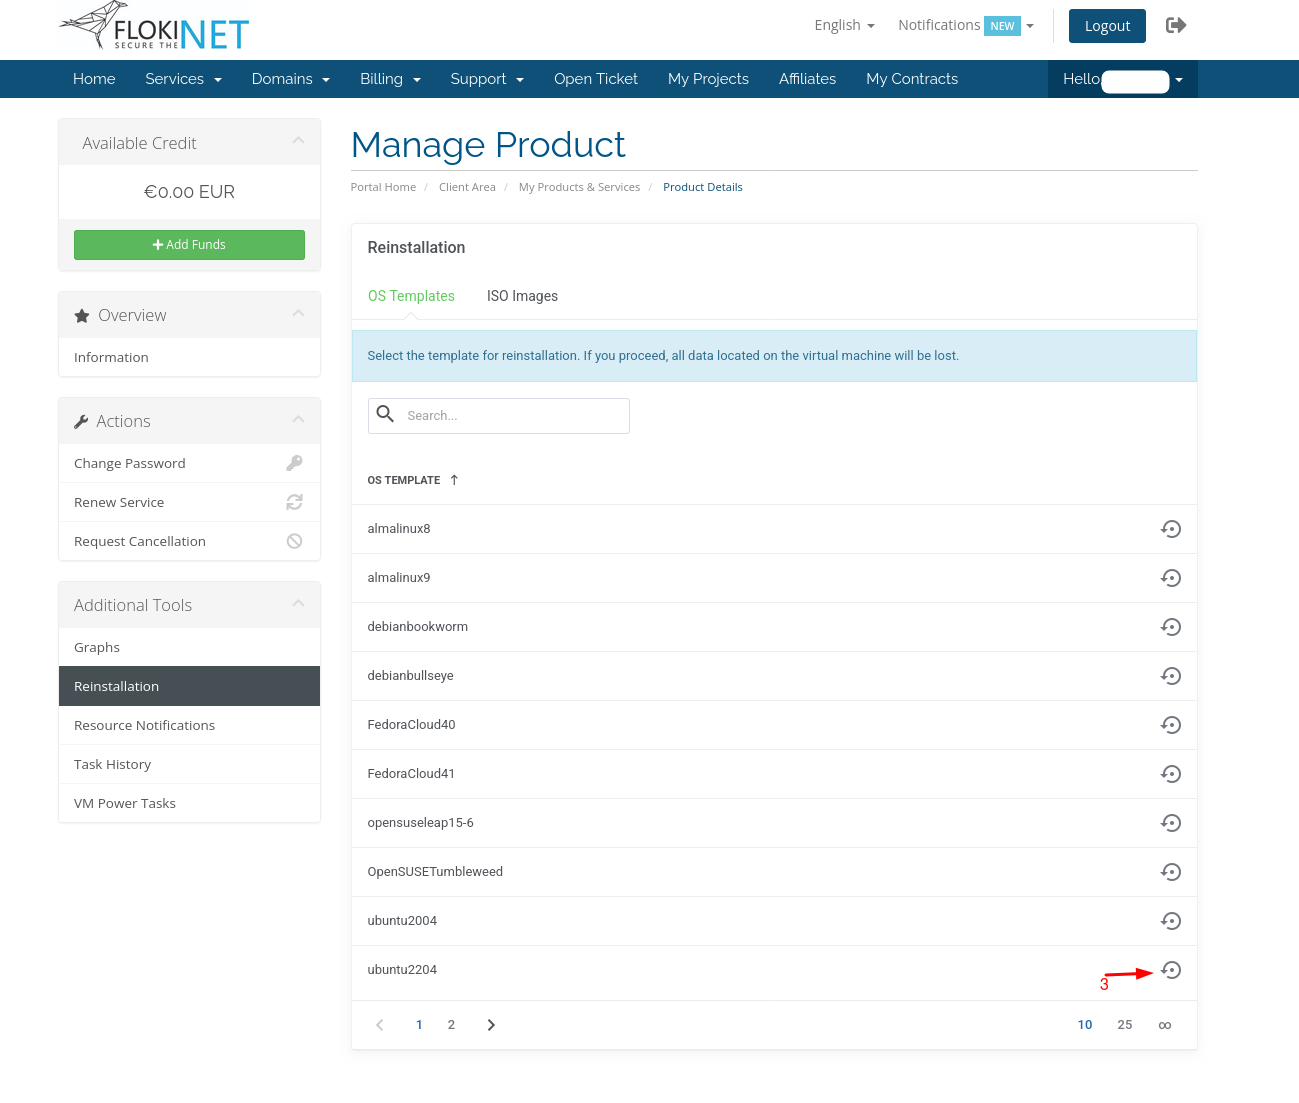Click the template Search input field
Image resolution: width=1299 pixels, height=1103 pixels.
[512, 416]
